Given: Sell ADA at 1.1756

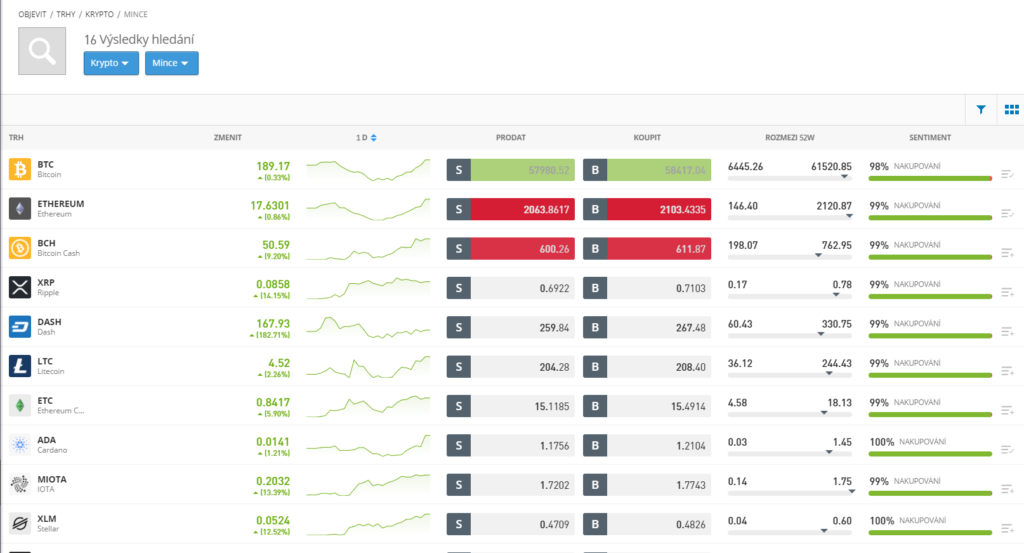Looking at the screenshot, I should tap(511, 445).
